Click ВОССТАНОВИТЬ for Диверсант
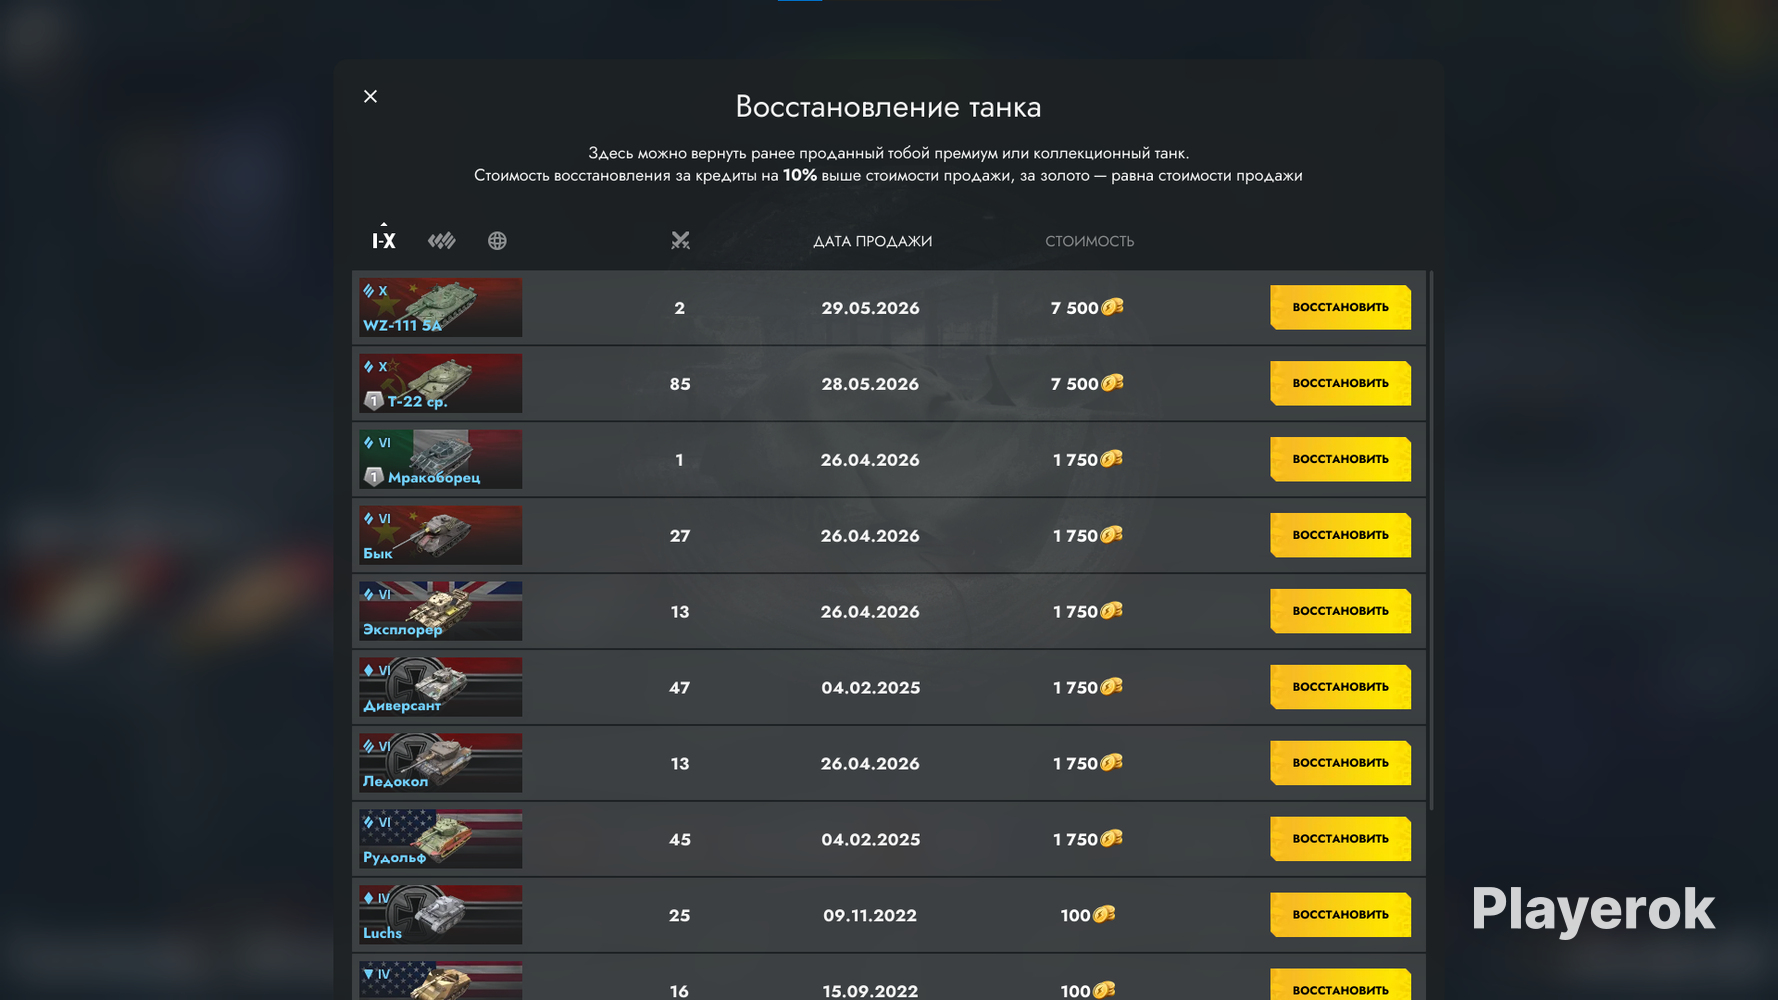 [1340, 687]
